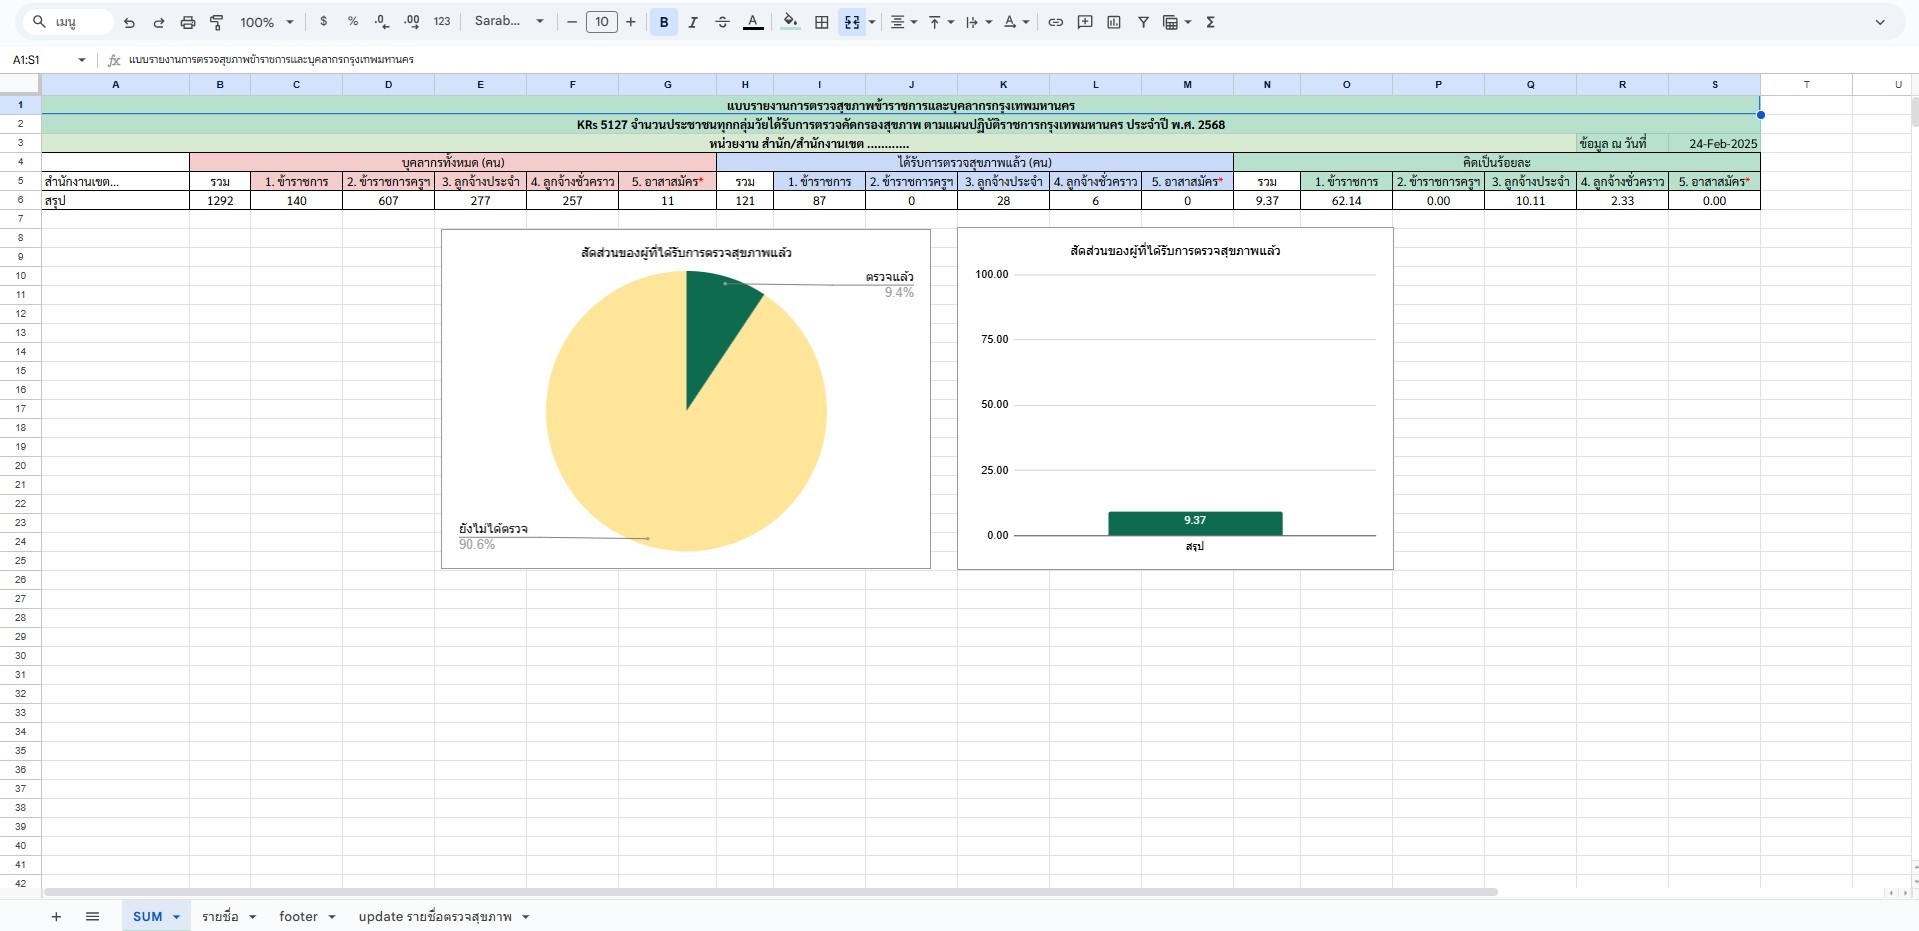Image resolution: width=1919 pixels, height=931 pixels.
Task: Click the สรุป row label cell
Action: click(x=115, y=200)
